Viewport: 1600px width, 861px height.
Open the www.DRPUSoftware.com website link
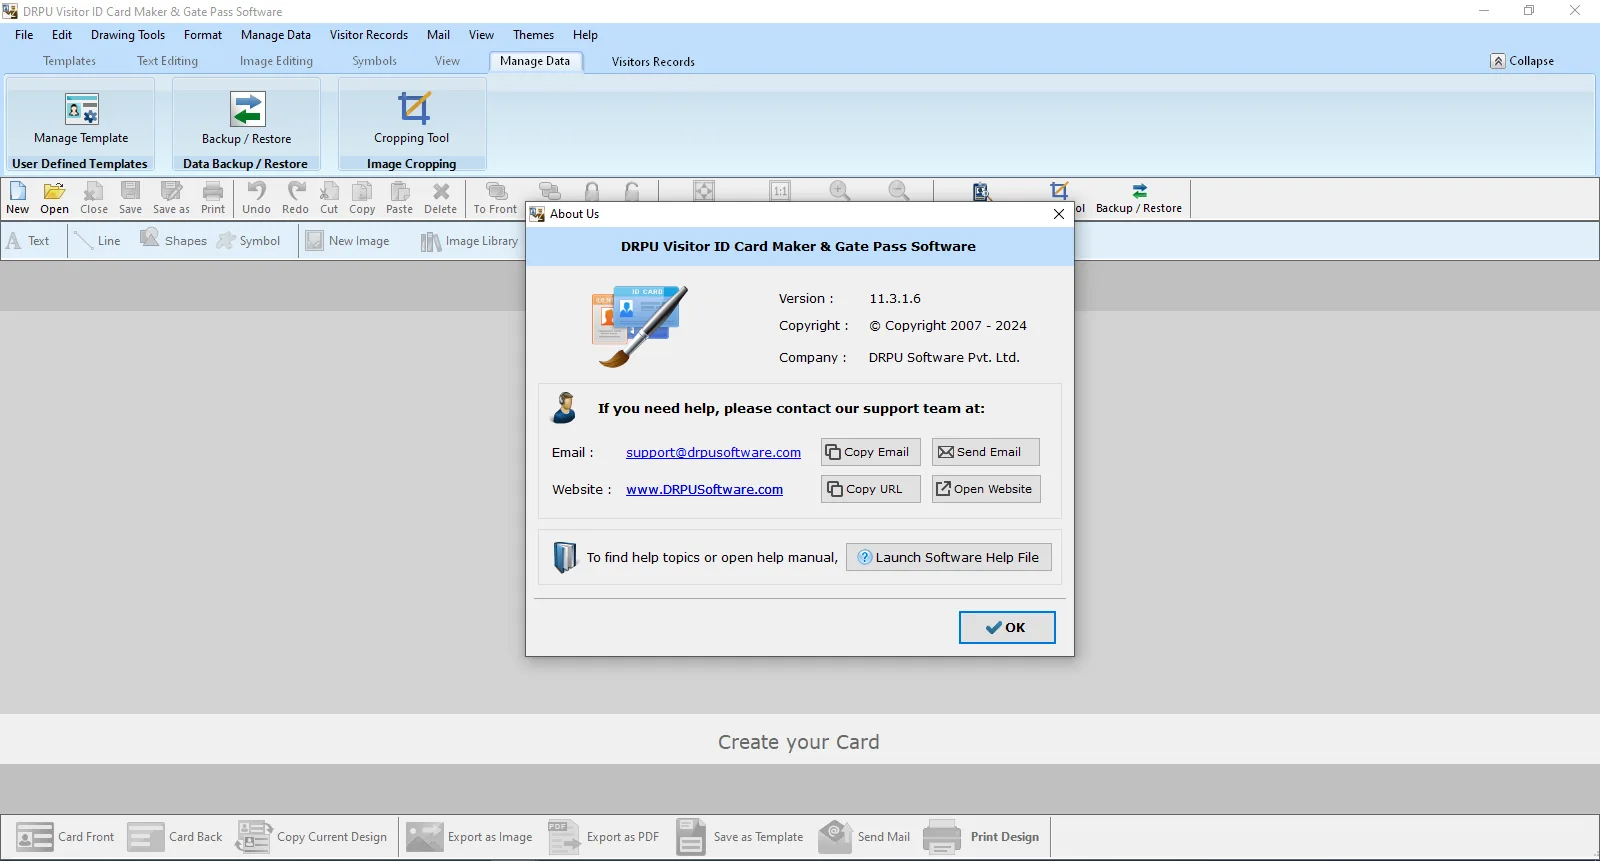tap(704, 490)
